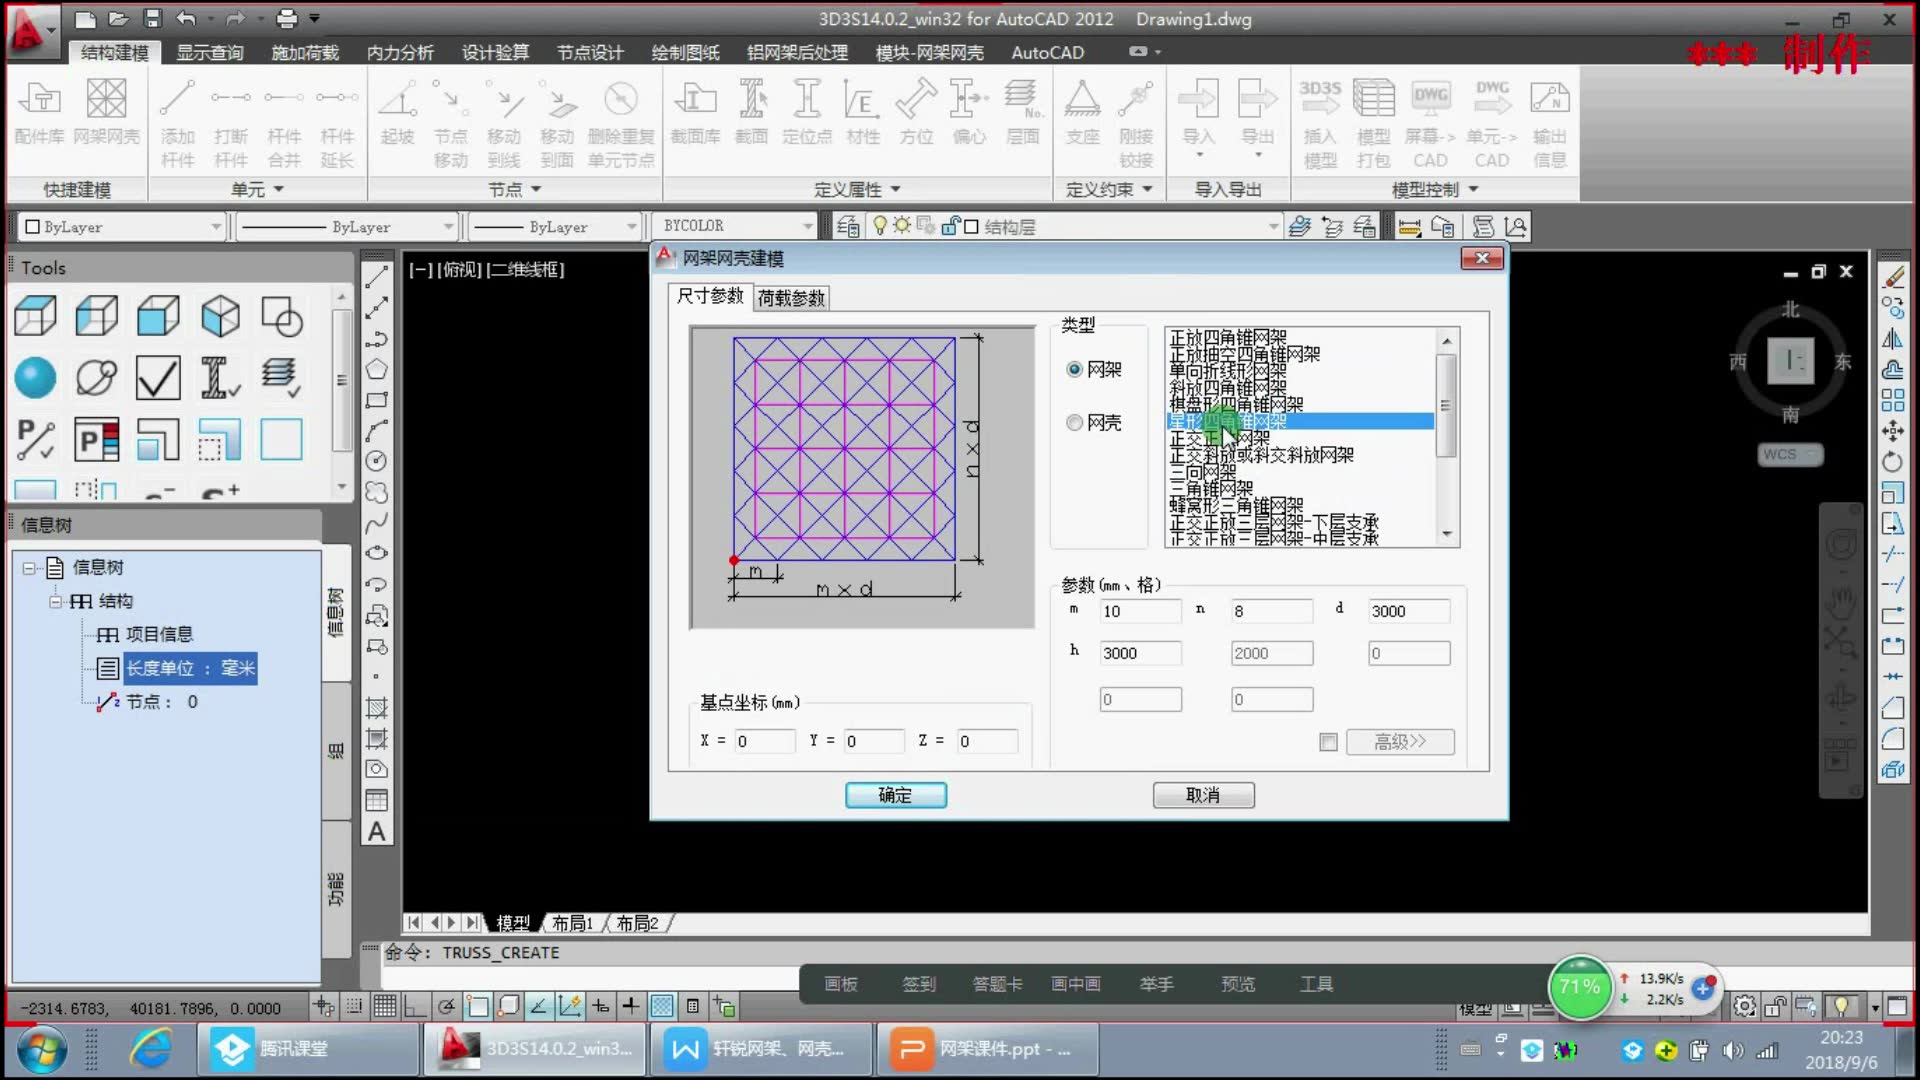Click the 确定 (OK) button

[895, 794]
